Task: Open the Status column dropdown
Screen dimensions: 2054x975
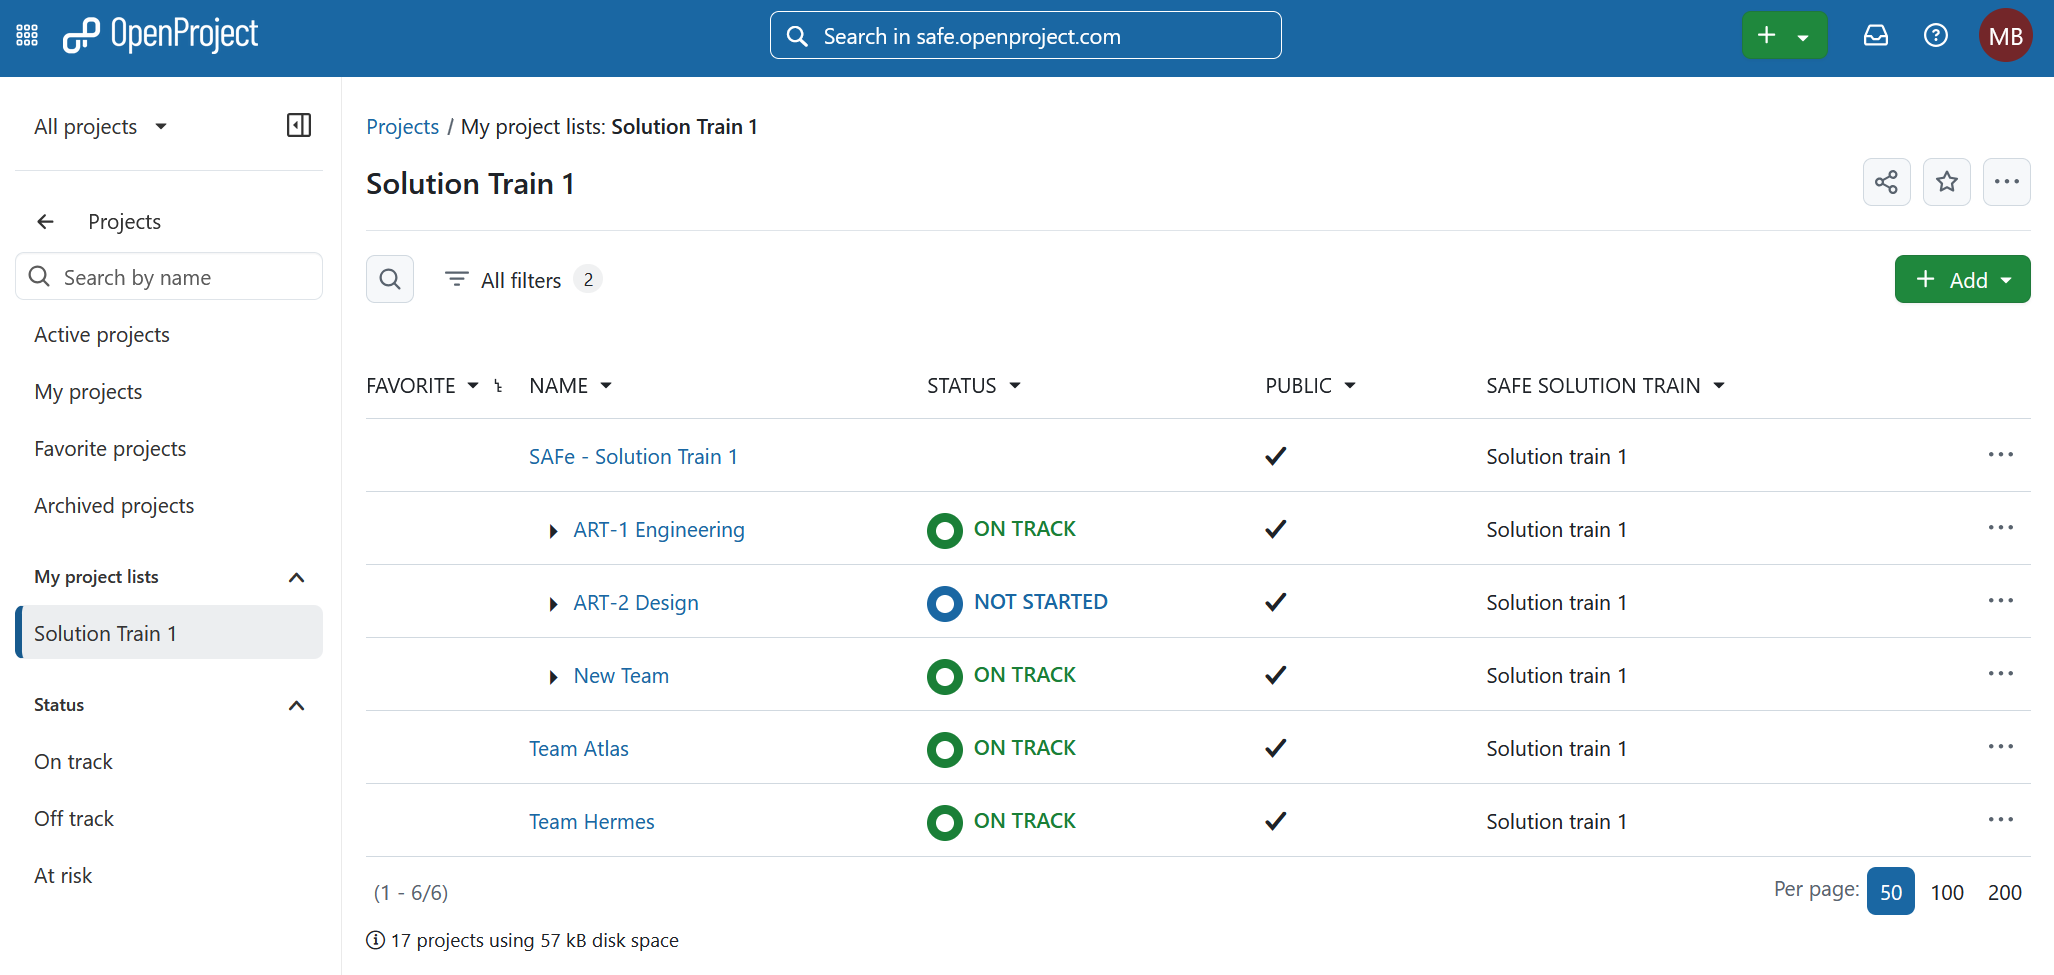Action: click(1015, 386)
